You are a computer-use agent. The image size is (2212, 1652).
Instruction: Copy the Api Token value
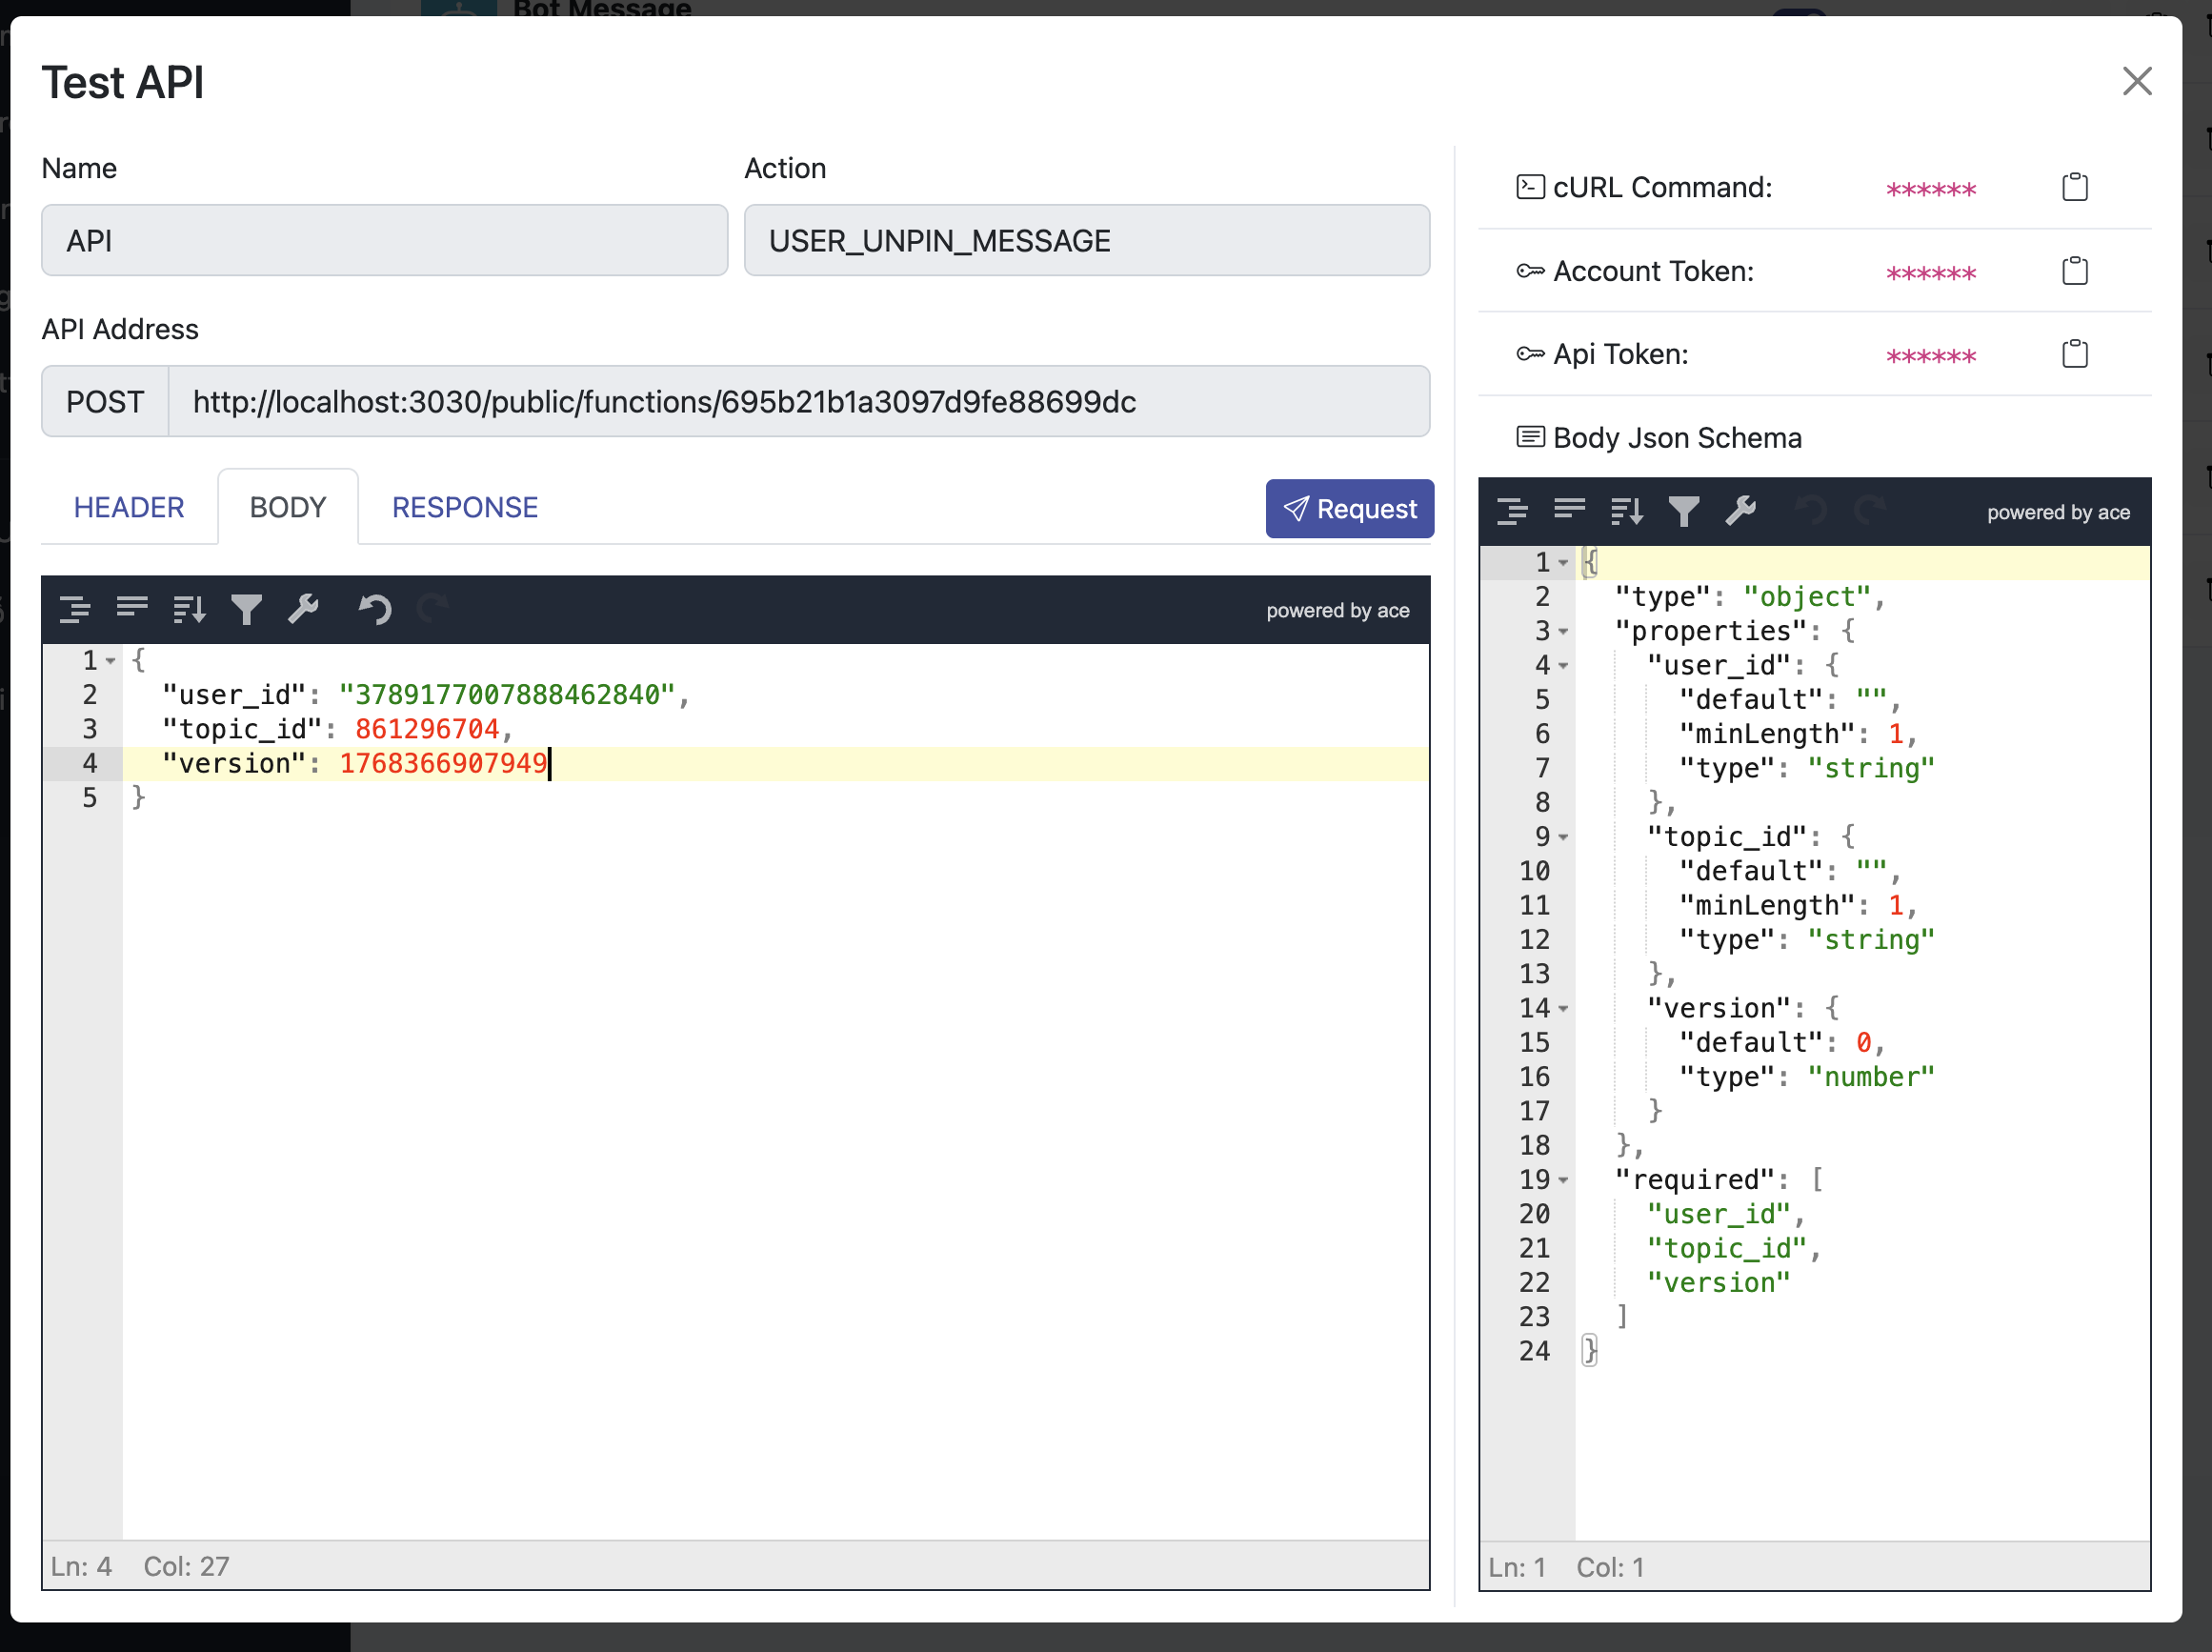click(x=2074, y=354)
